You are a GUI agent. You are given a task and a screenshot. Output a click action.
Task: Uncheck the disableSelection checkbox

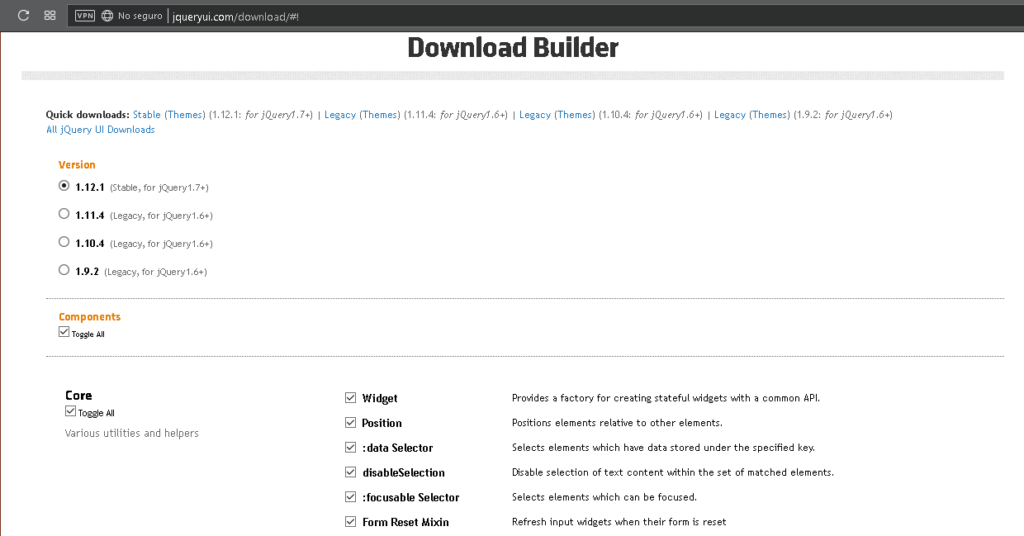351,472
